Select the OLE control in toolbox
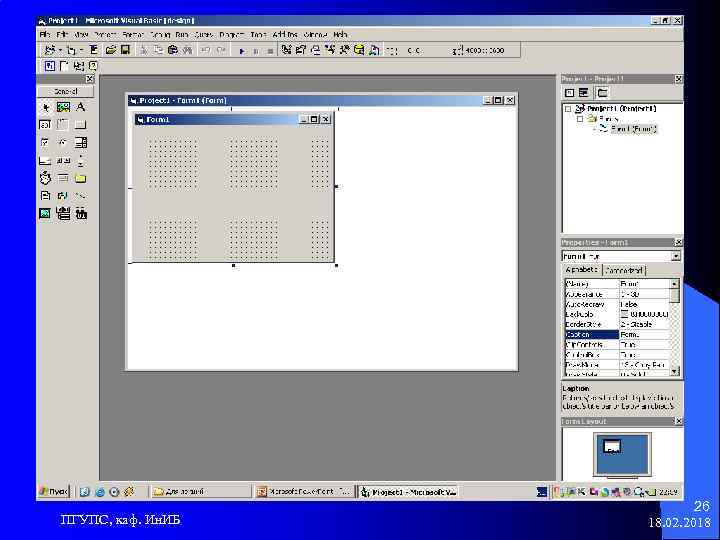The image size is (720, 540). [x=81, y=214]
